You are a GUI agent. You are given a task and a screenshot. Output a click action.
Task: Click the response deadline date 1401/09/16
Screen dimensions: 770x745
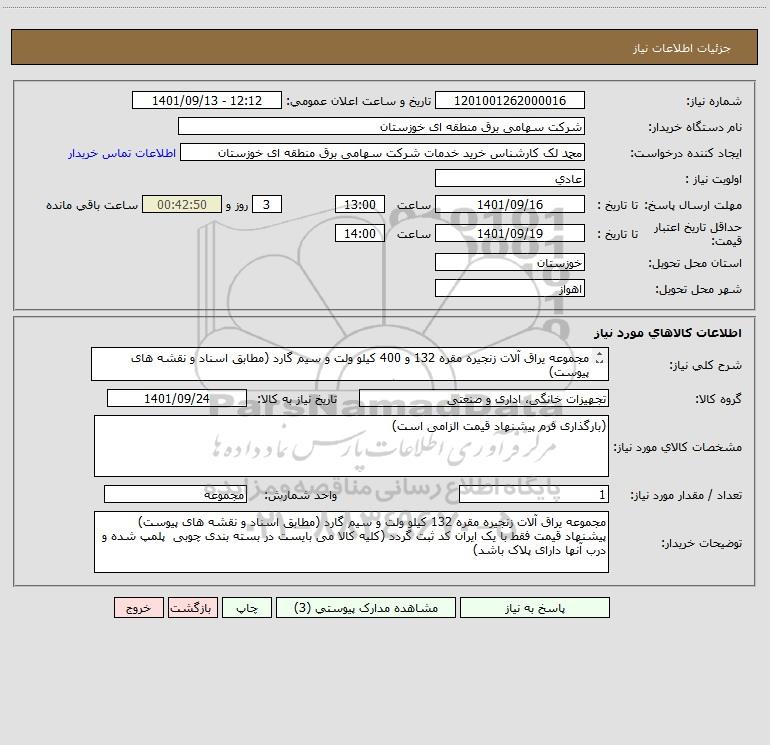pos(510,204)
